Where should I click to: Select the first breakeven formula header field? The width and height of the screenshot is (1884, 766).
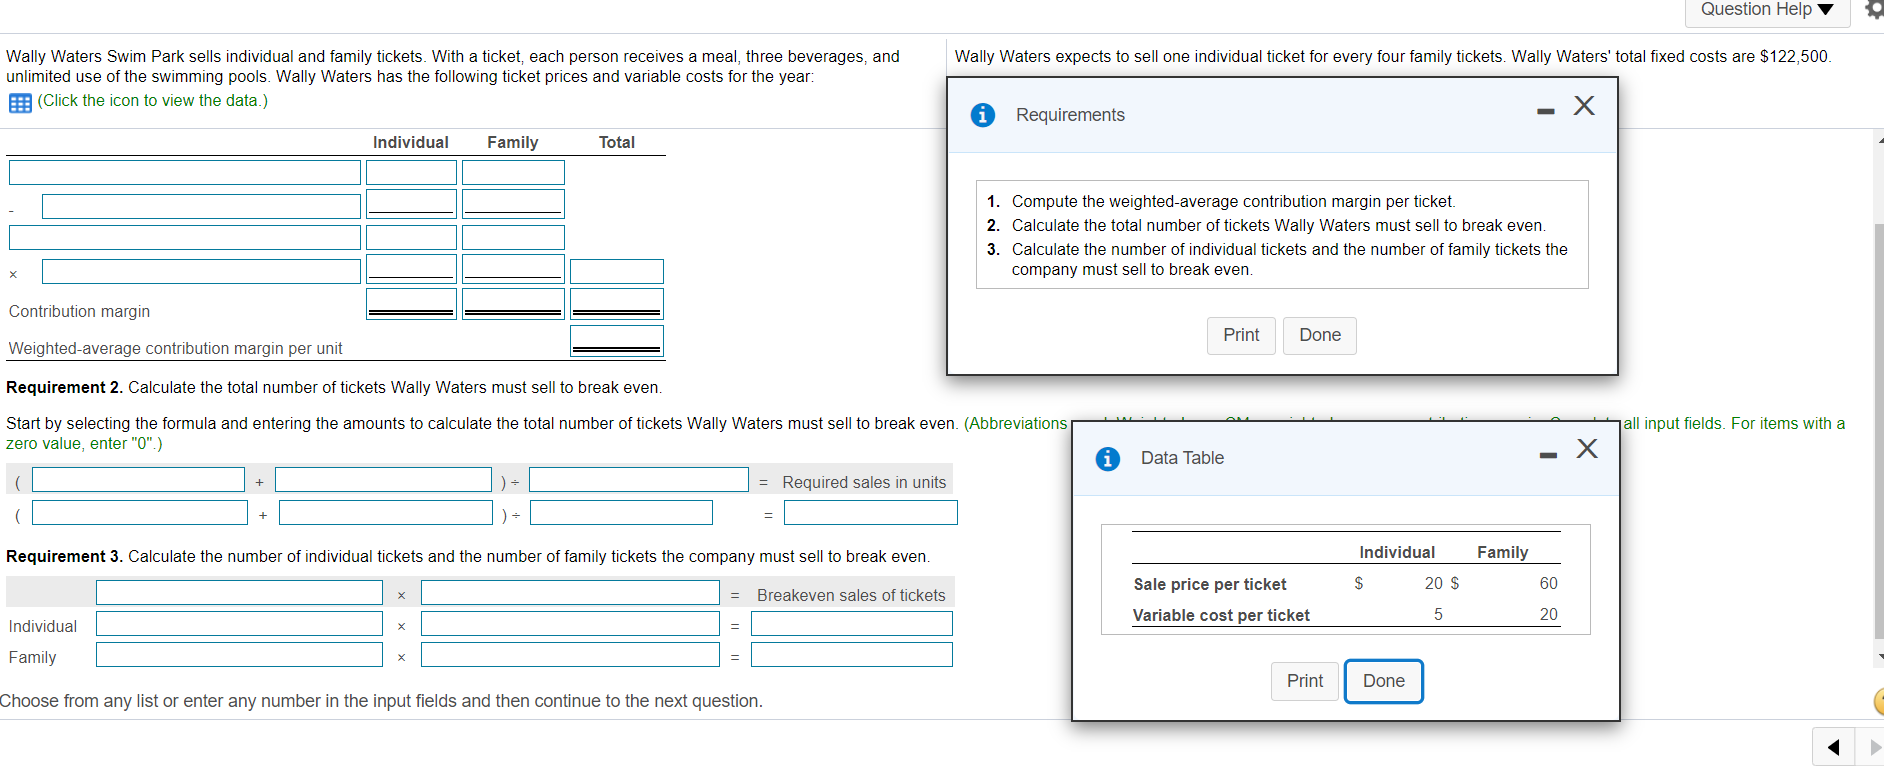point(239,593)
